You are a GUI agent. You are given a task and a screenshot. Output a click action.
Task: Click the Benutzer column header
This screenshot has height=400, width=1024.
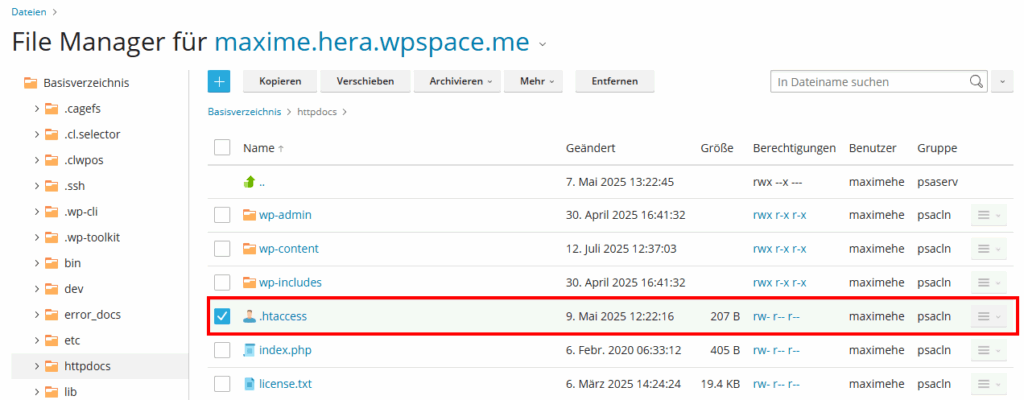[872, 148]
